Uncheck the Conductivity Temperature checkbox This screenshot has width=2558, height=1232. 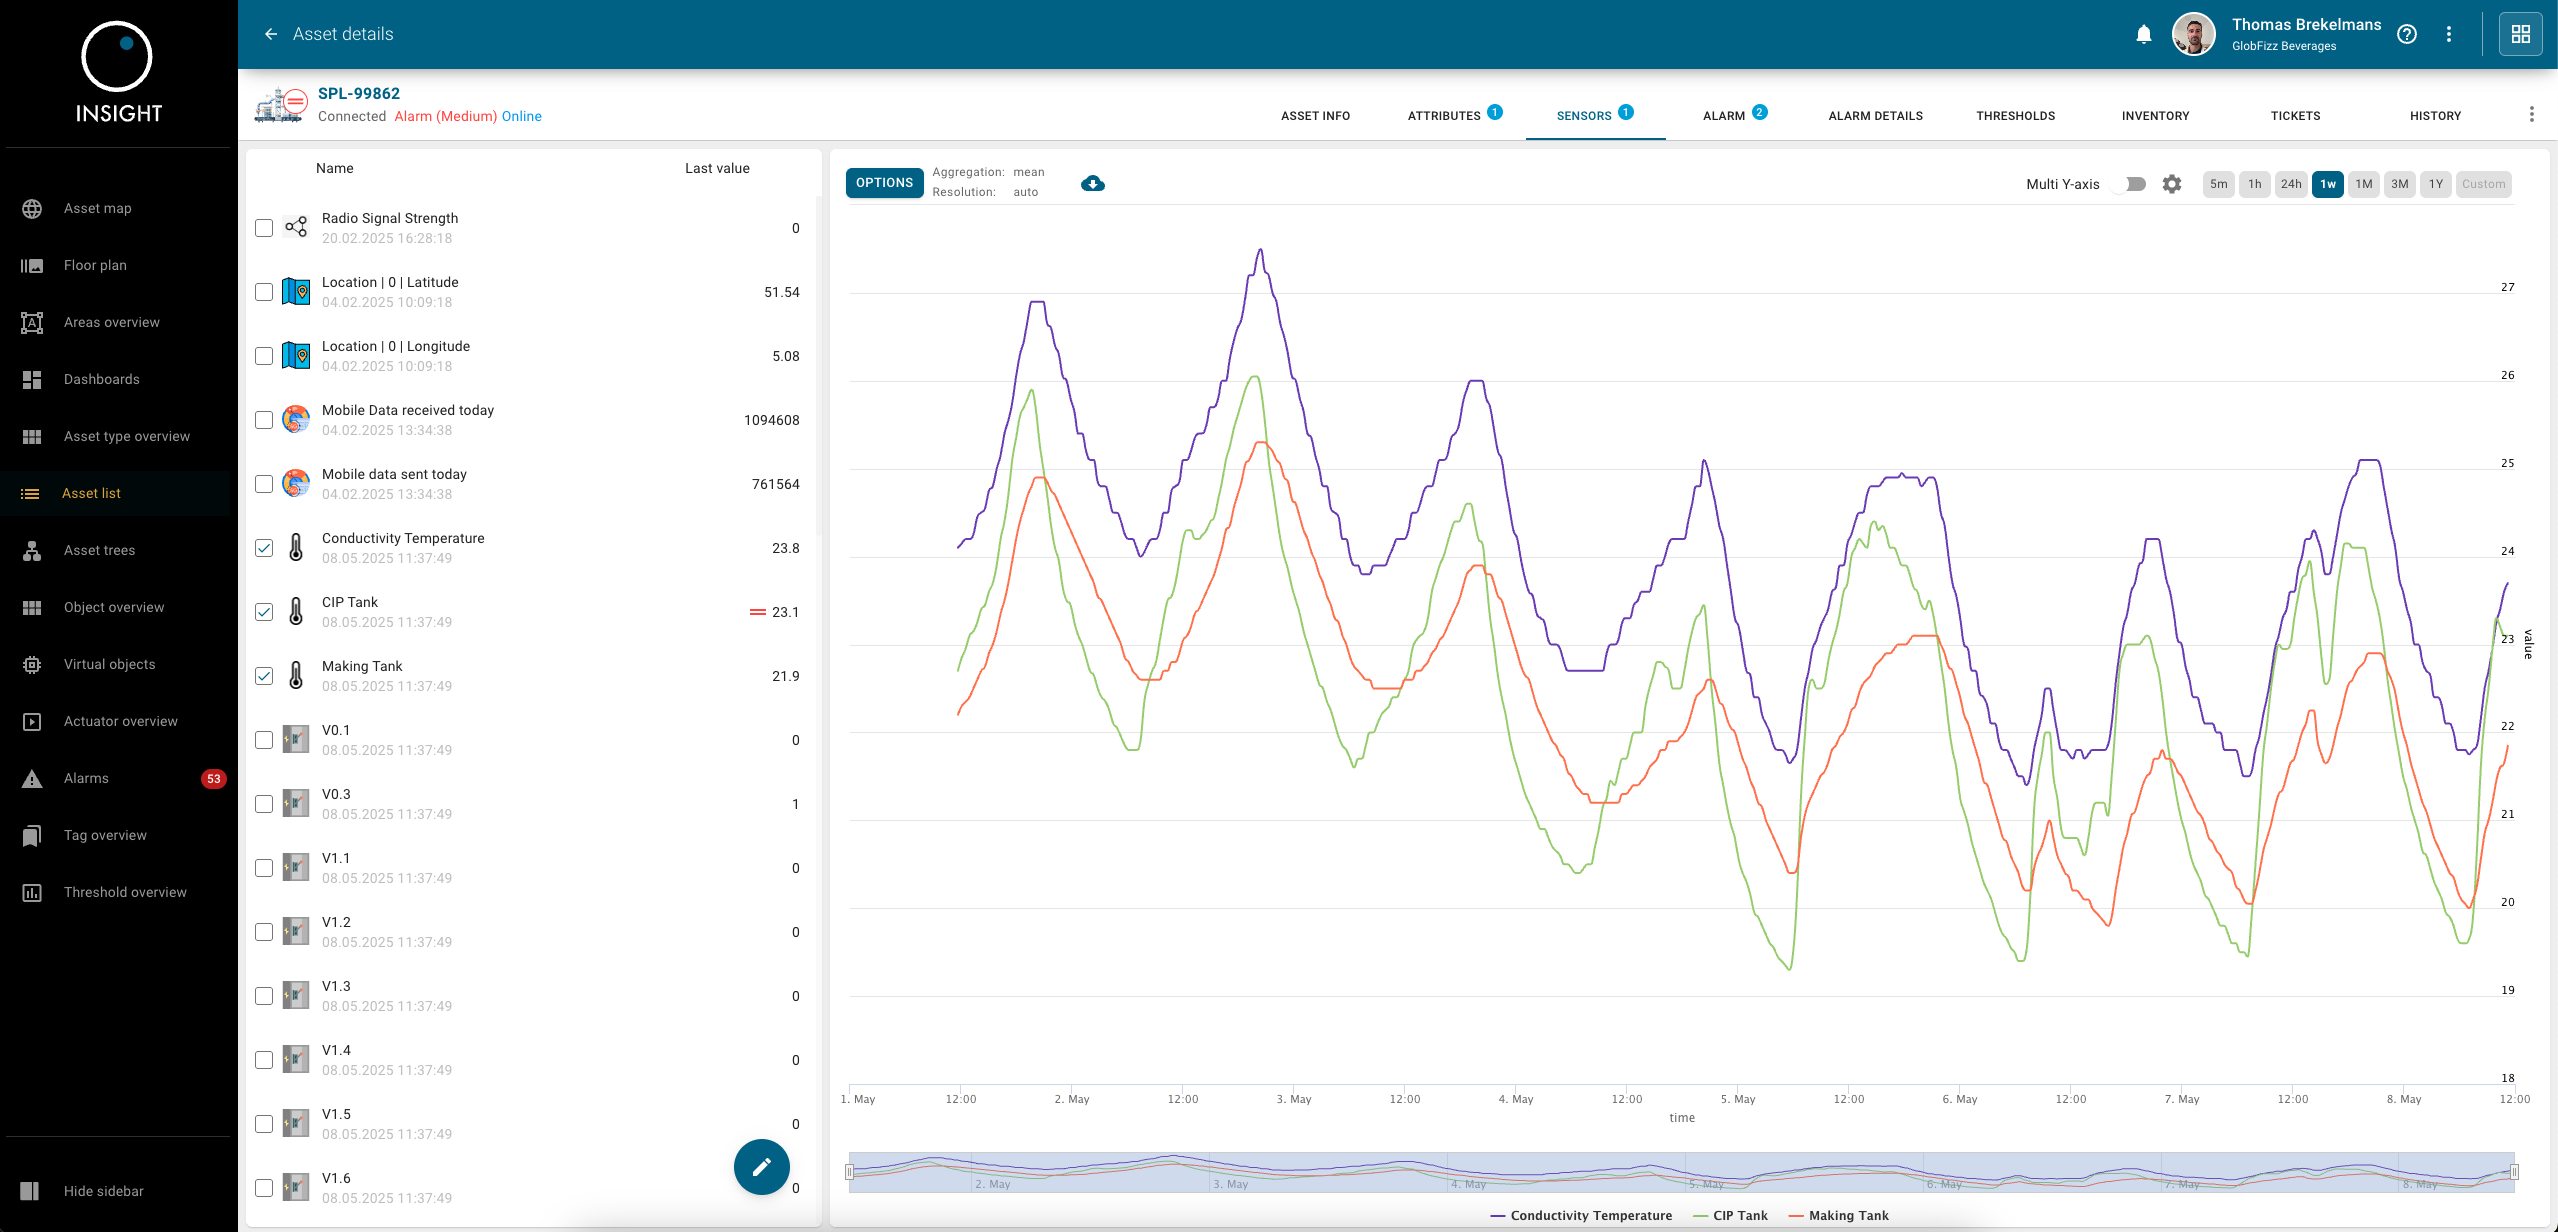[264, 548]
